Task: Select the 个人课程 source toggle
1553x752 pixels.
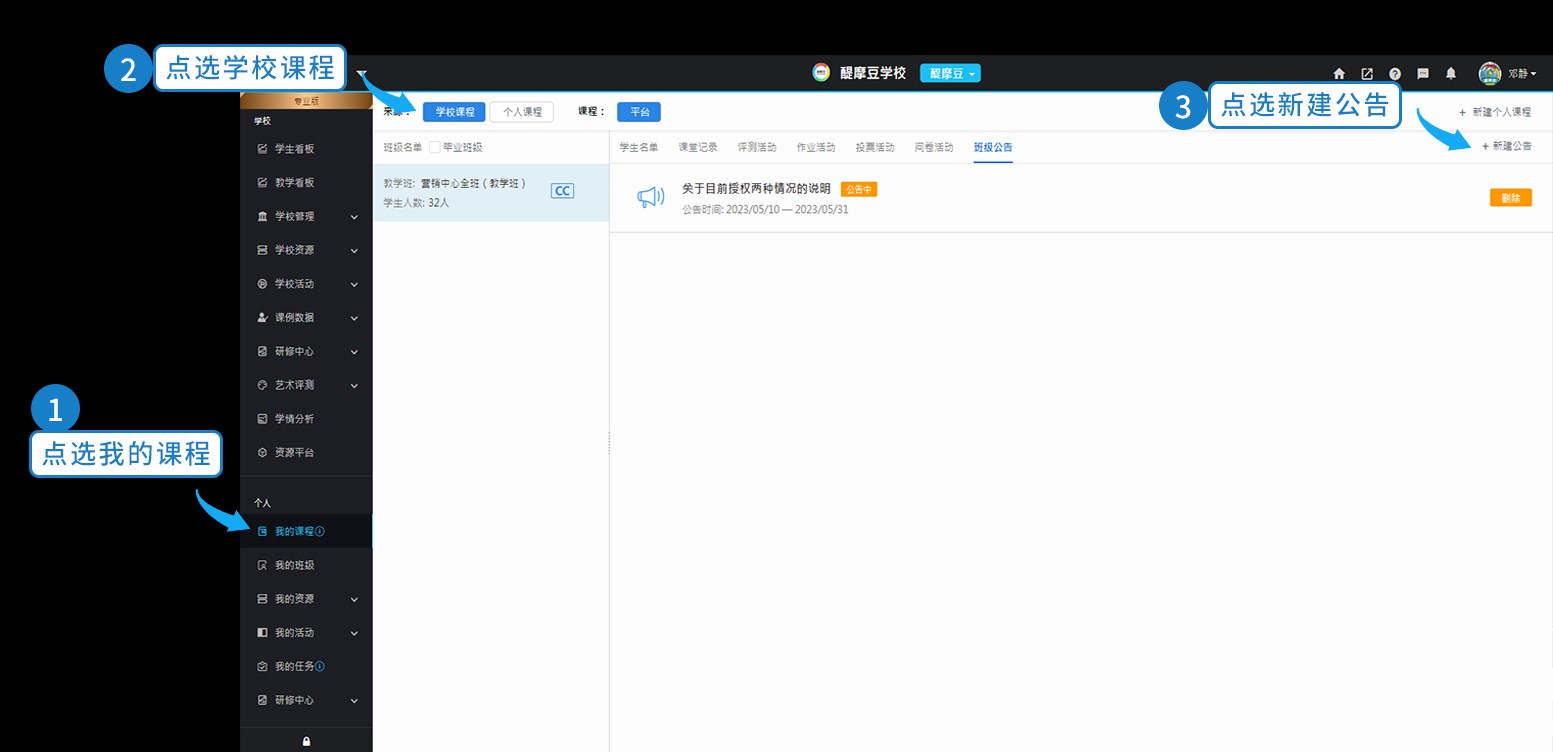Action: tap(521, 112)
